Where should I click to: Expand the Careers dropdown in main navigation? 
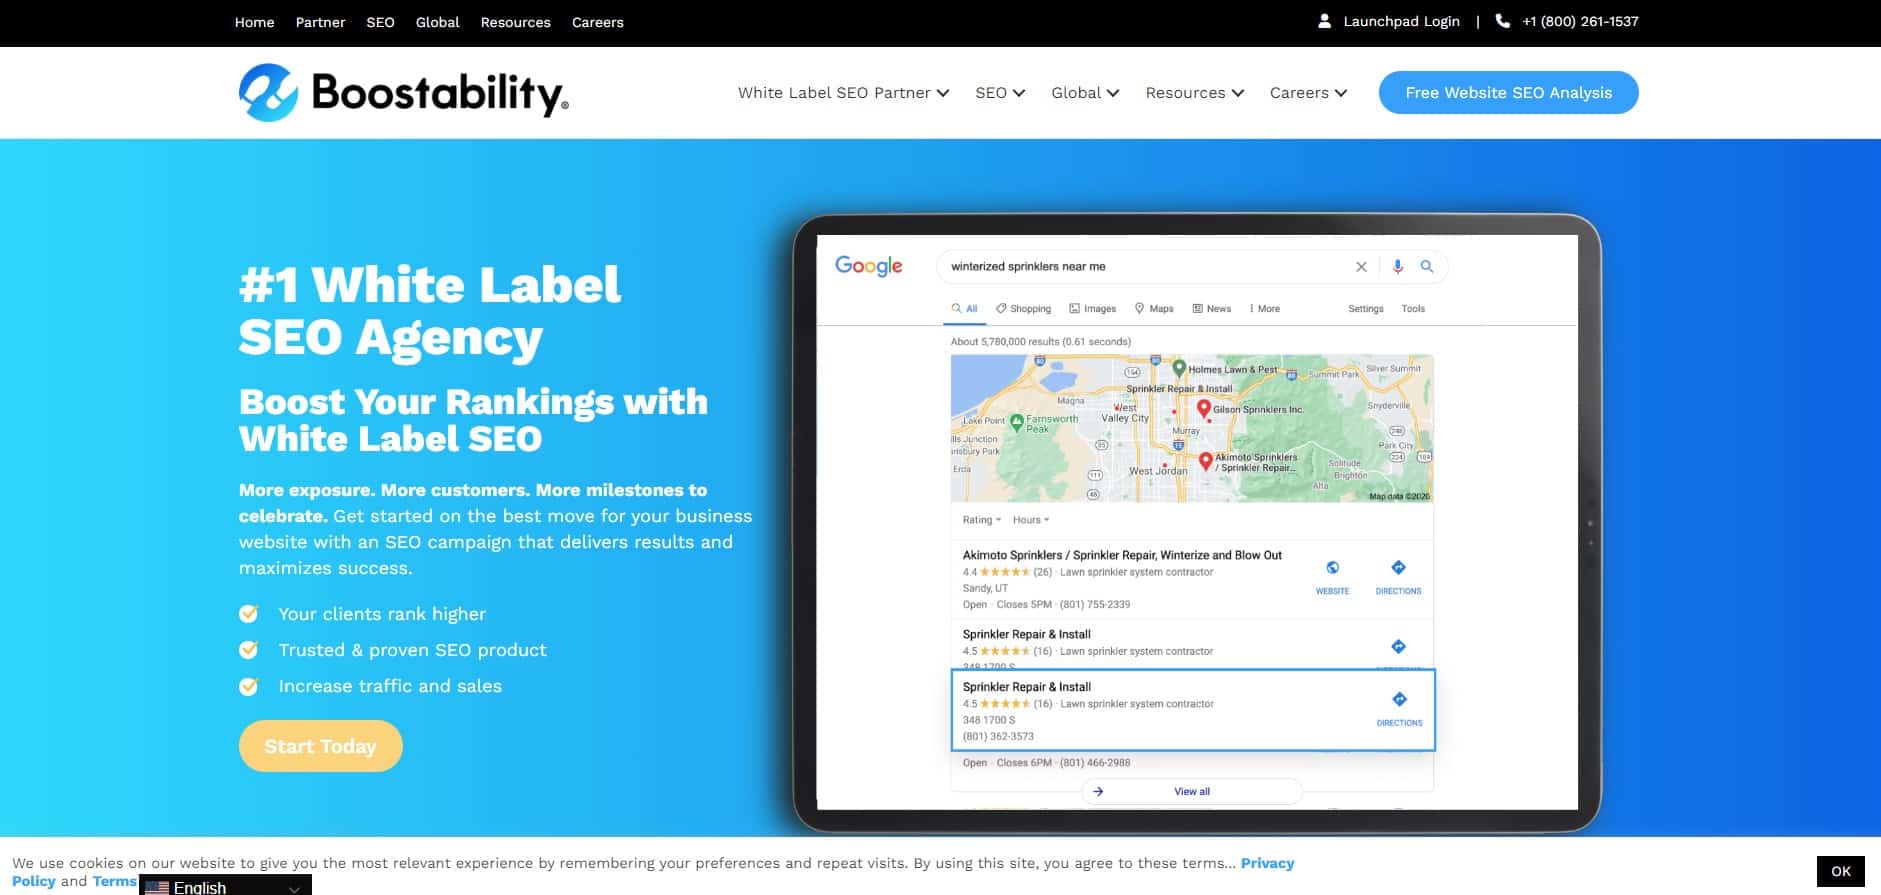tap(1308, 93)
